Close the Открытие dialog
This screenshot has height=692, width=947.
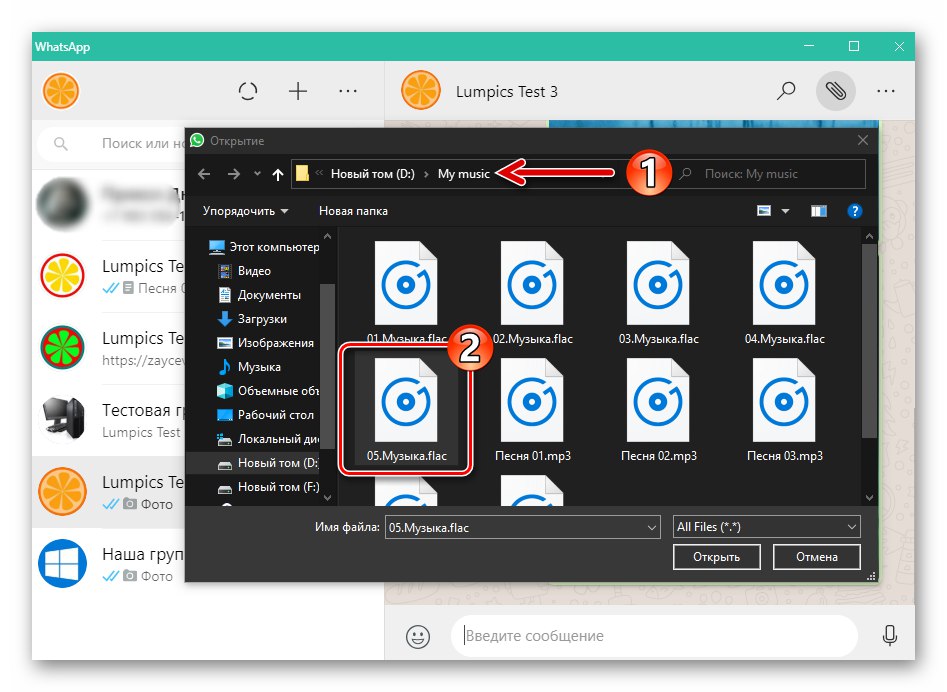tap(863, 140)
